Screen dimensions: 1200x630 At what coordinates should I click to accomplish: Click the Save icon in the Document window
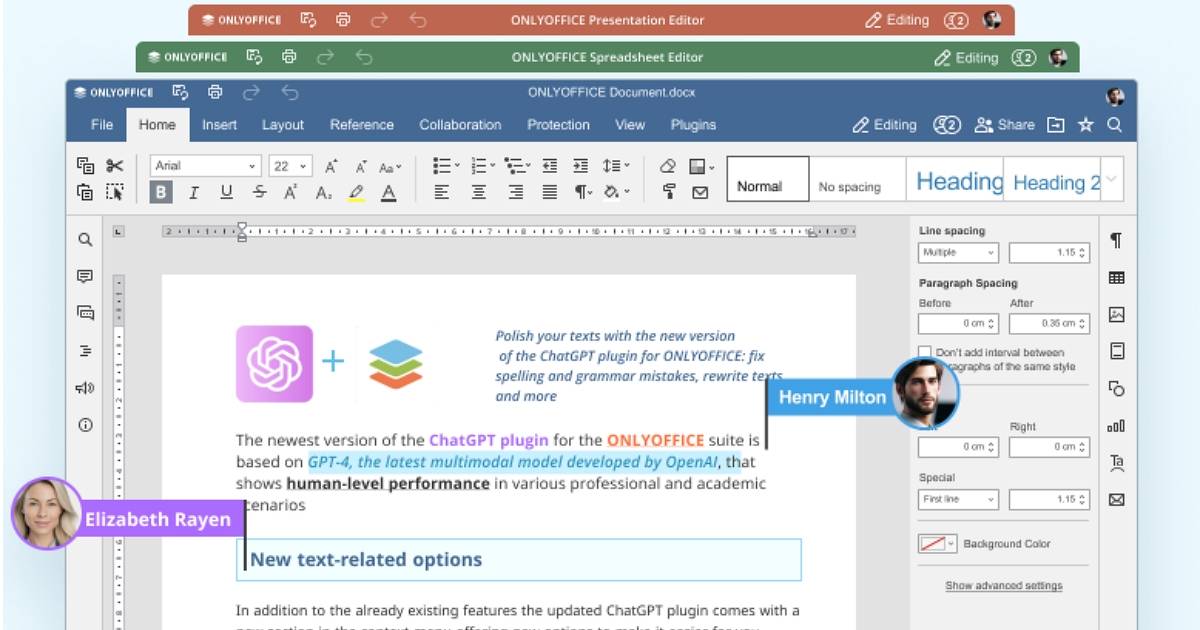coord(180,92)
